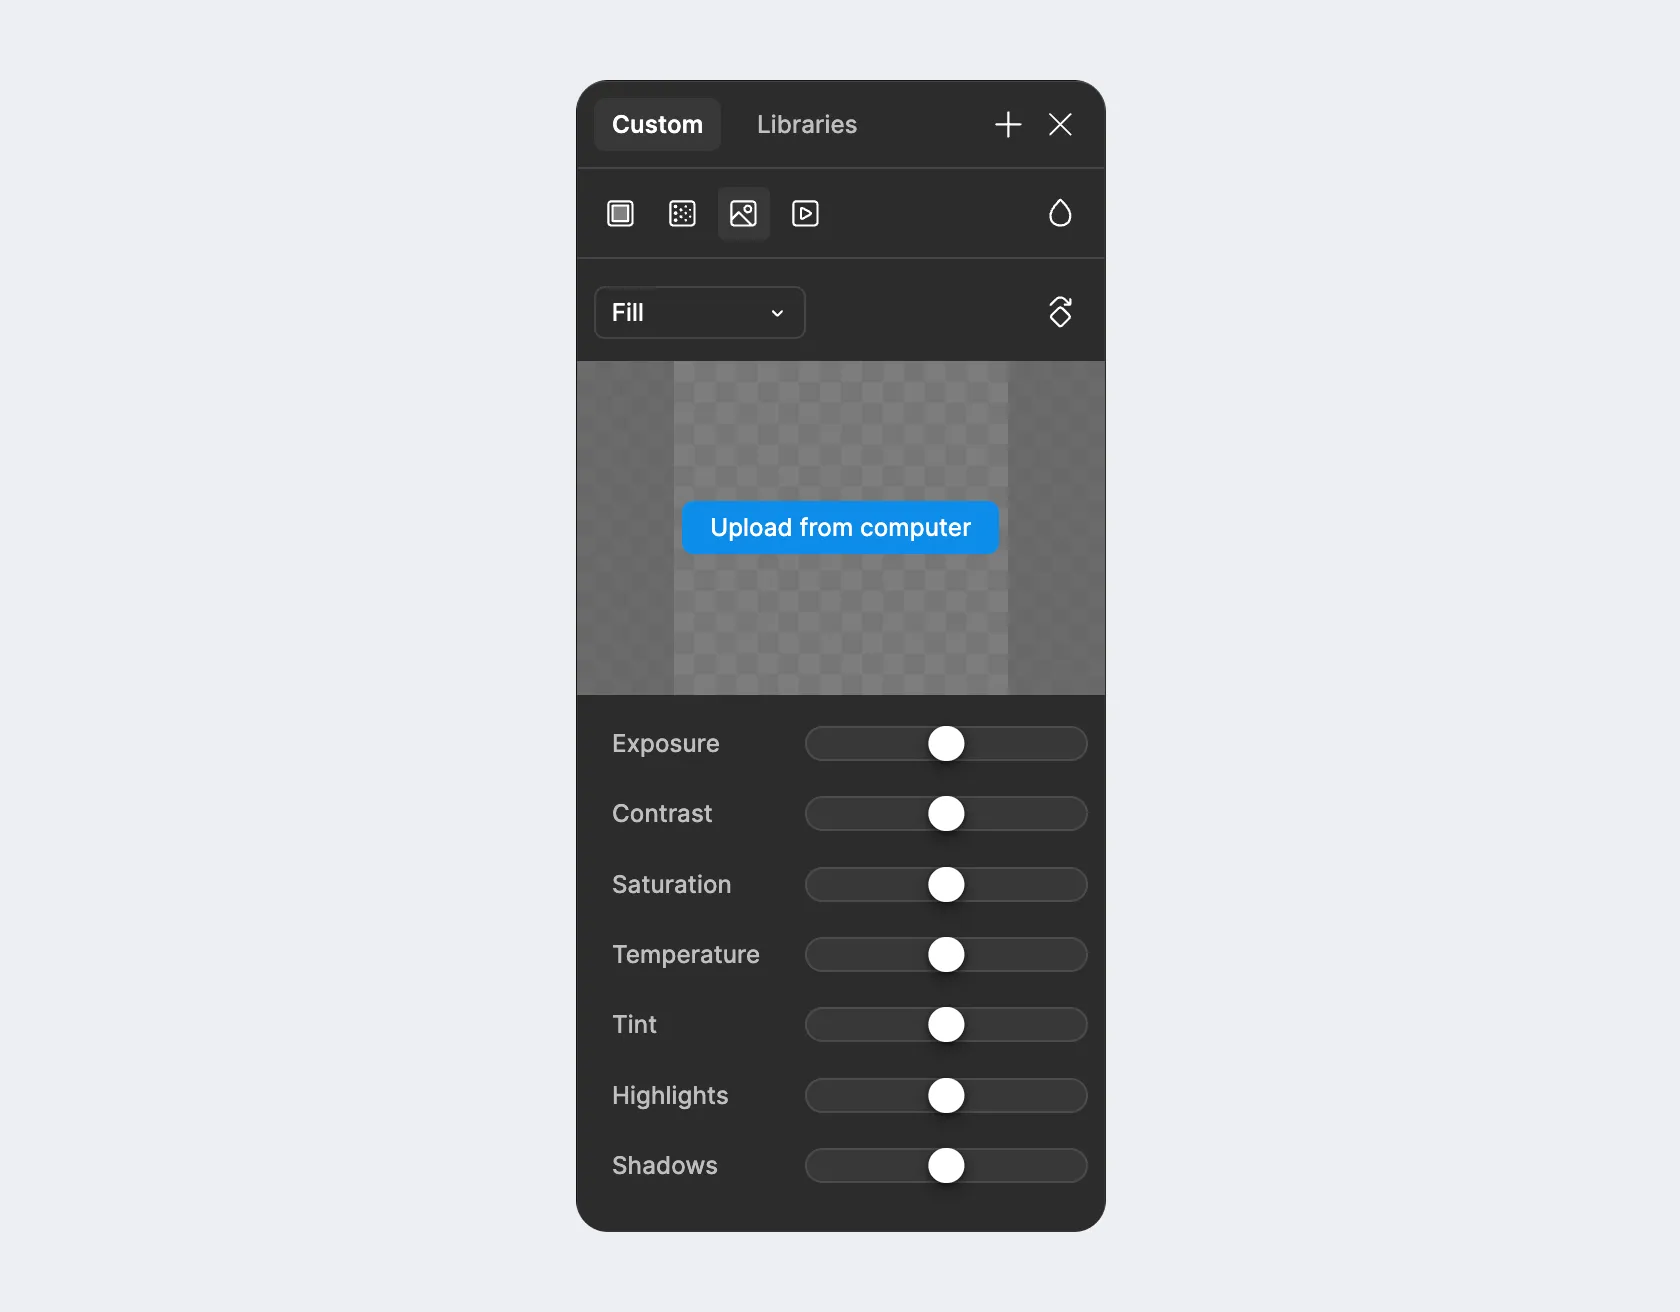The width and height of the screenshot is (1680, 1312).
Task: Switch to the Libraries tab
Action: tap(807, 124)
